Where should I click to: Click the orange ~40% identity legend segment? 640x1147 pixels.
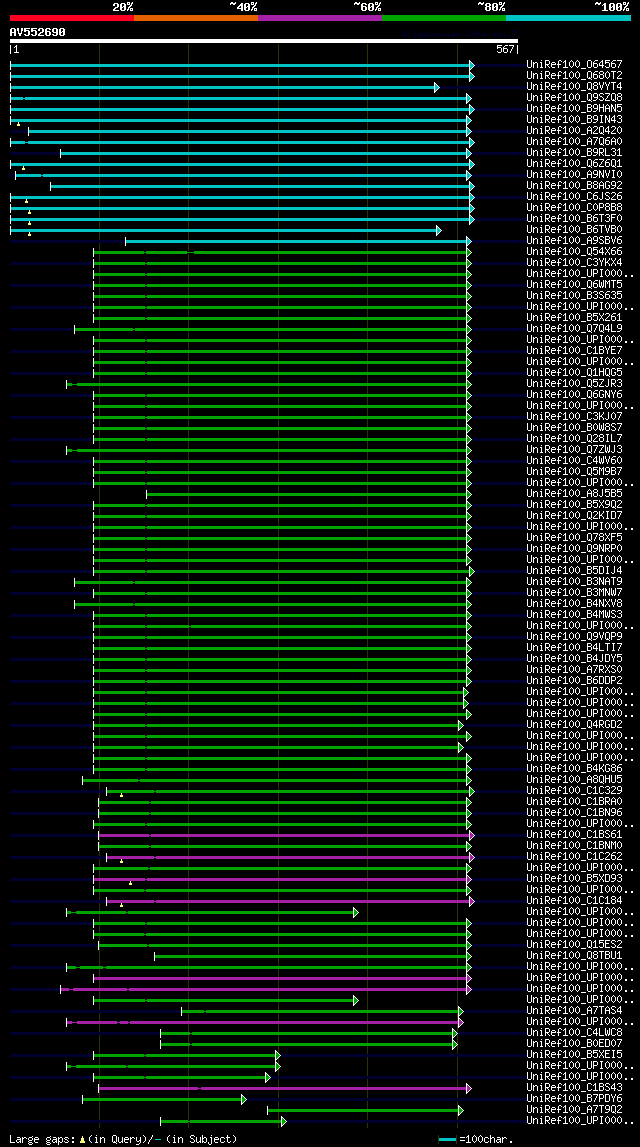196,18
